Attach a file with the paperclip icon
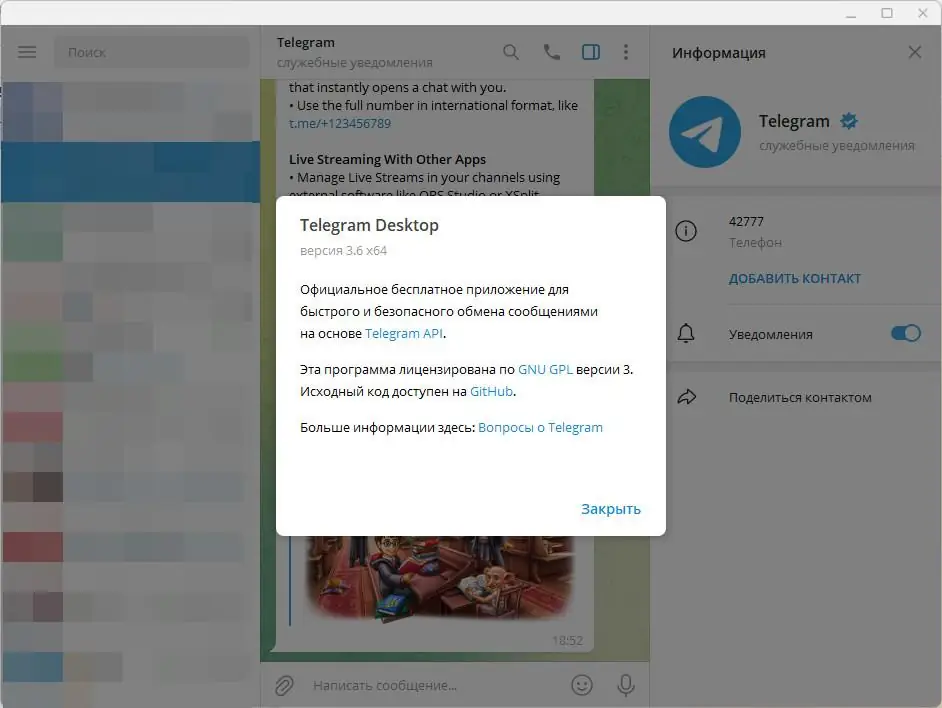942x708 pixels. [286, 685]
